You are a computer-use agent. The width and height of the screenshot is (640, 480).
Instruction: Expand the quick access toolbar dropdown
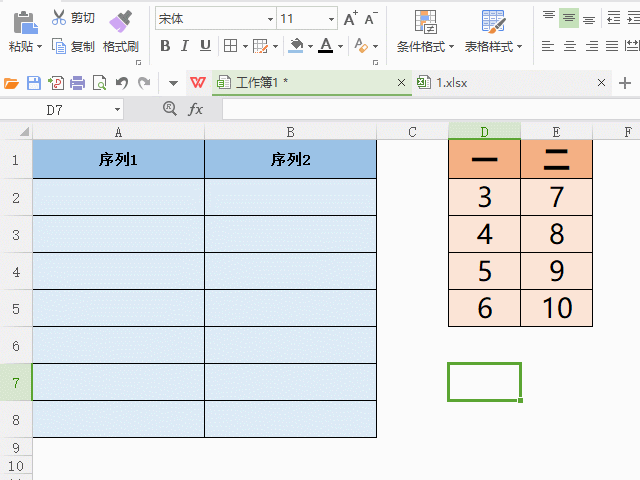pos(173,83)
